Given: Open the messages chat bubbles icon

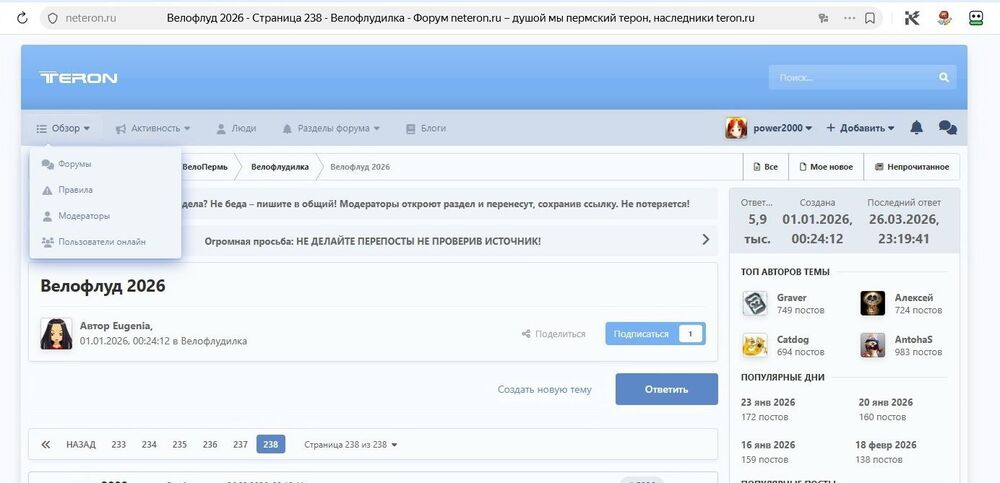Looking at the screenshot, I should point(948,128).
